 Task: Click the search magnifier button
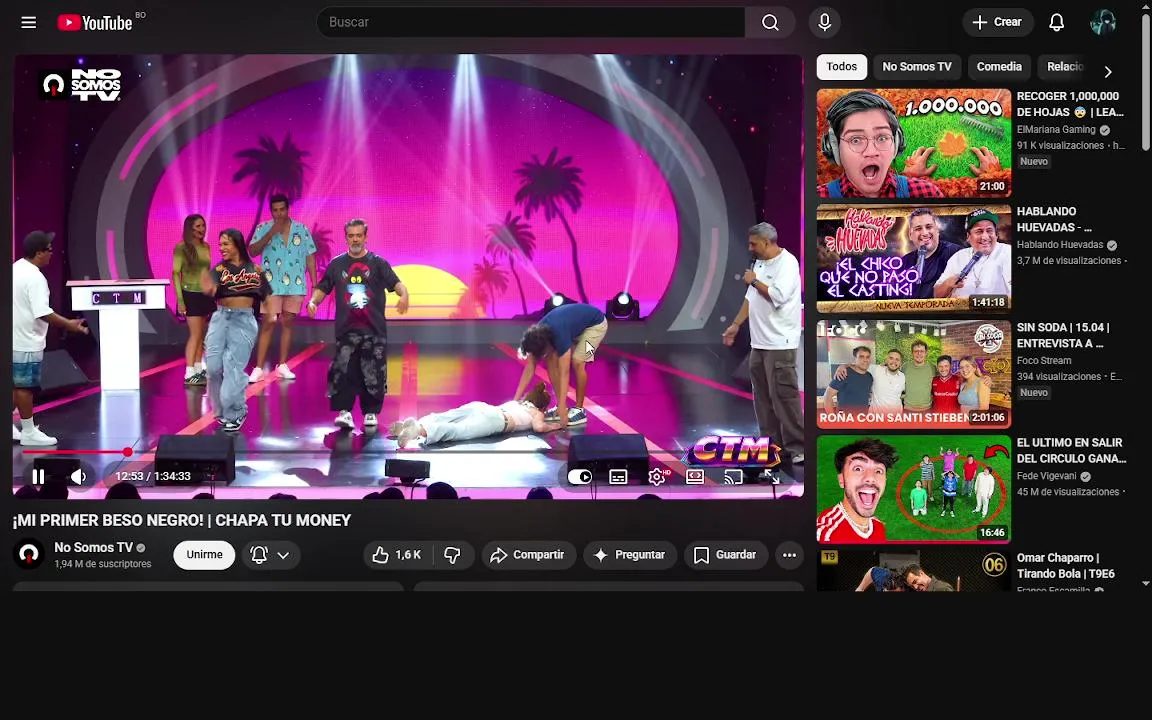tap(770, 22)
